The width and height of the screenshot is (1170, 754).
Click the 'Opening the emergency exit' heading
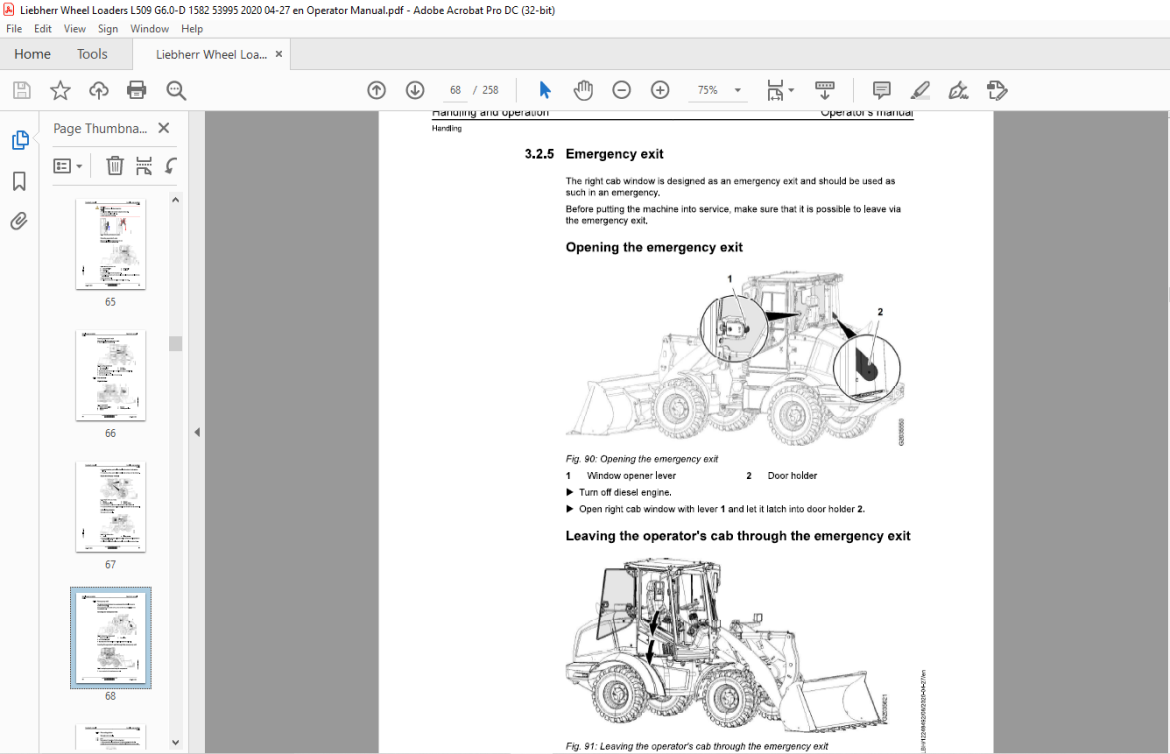[x=654, y=247]
